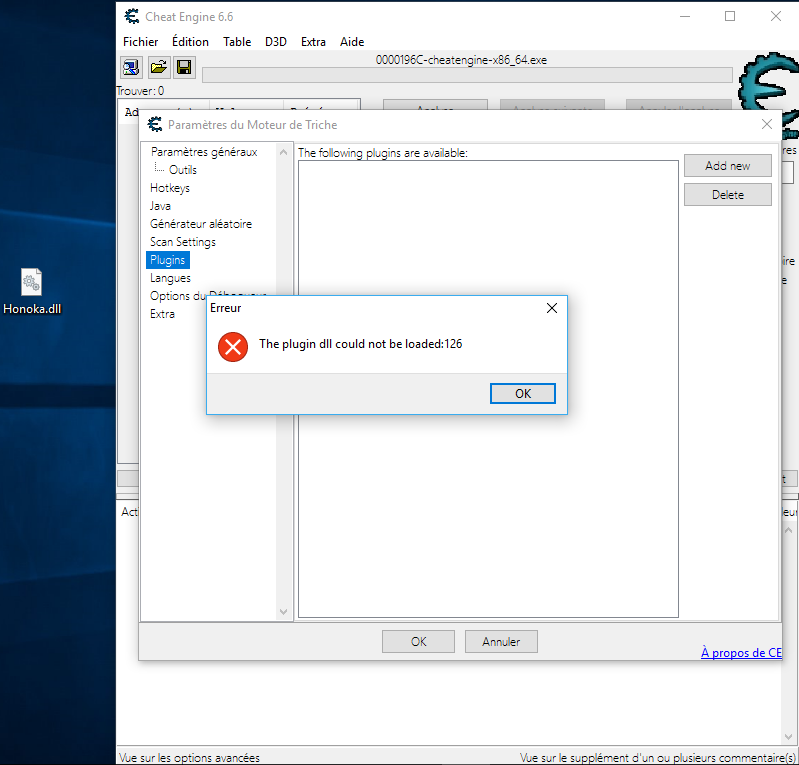Click the red error icon in the dialog
799x765 pixels.
tap(233, 347)
